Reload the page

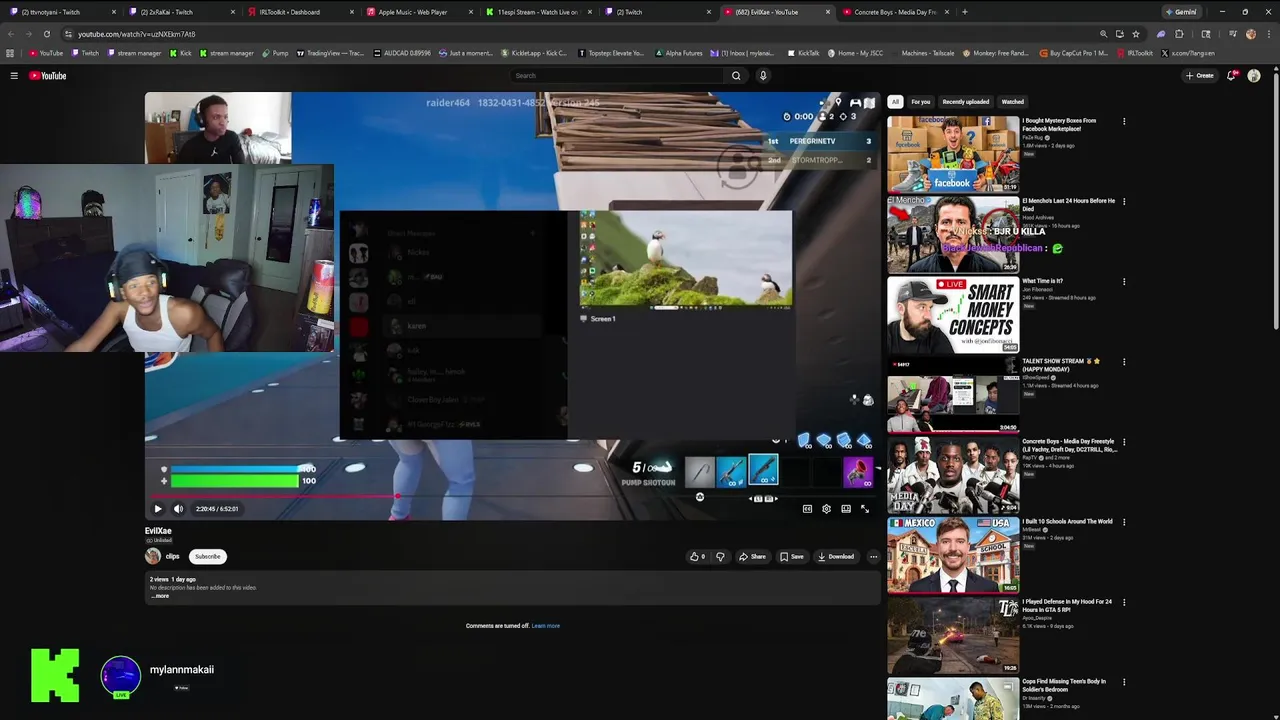tap(47, 34)
